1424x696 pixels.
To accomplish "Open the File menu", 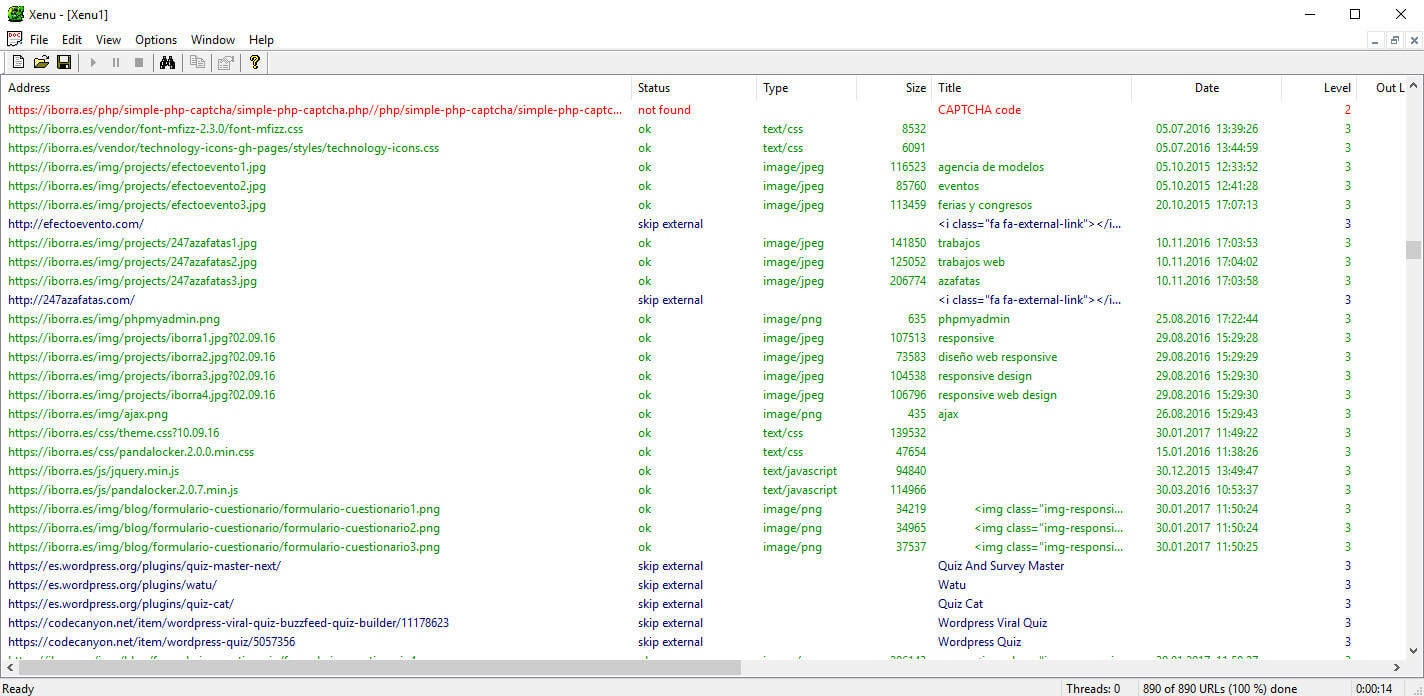I will [x=39, y=40].
